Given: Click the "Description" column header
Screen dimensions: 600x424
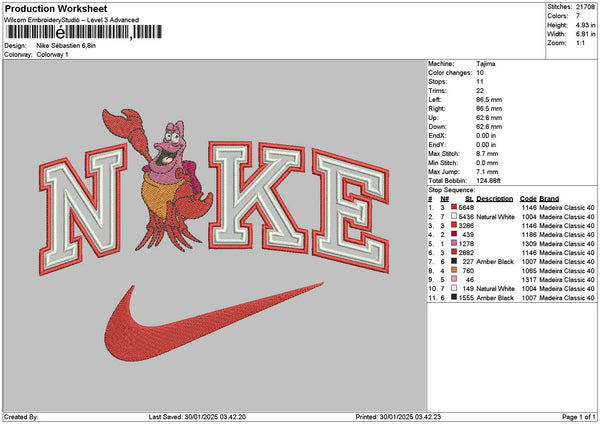Looking at the screenshot, I should coord(495,199).
